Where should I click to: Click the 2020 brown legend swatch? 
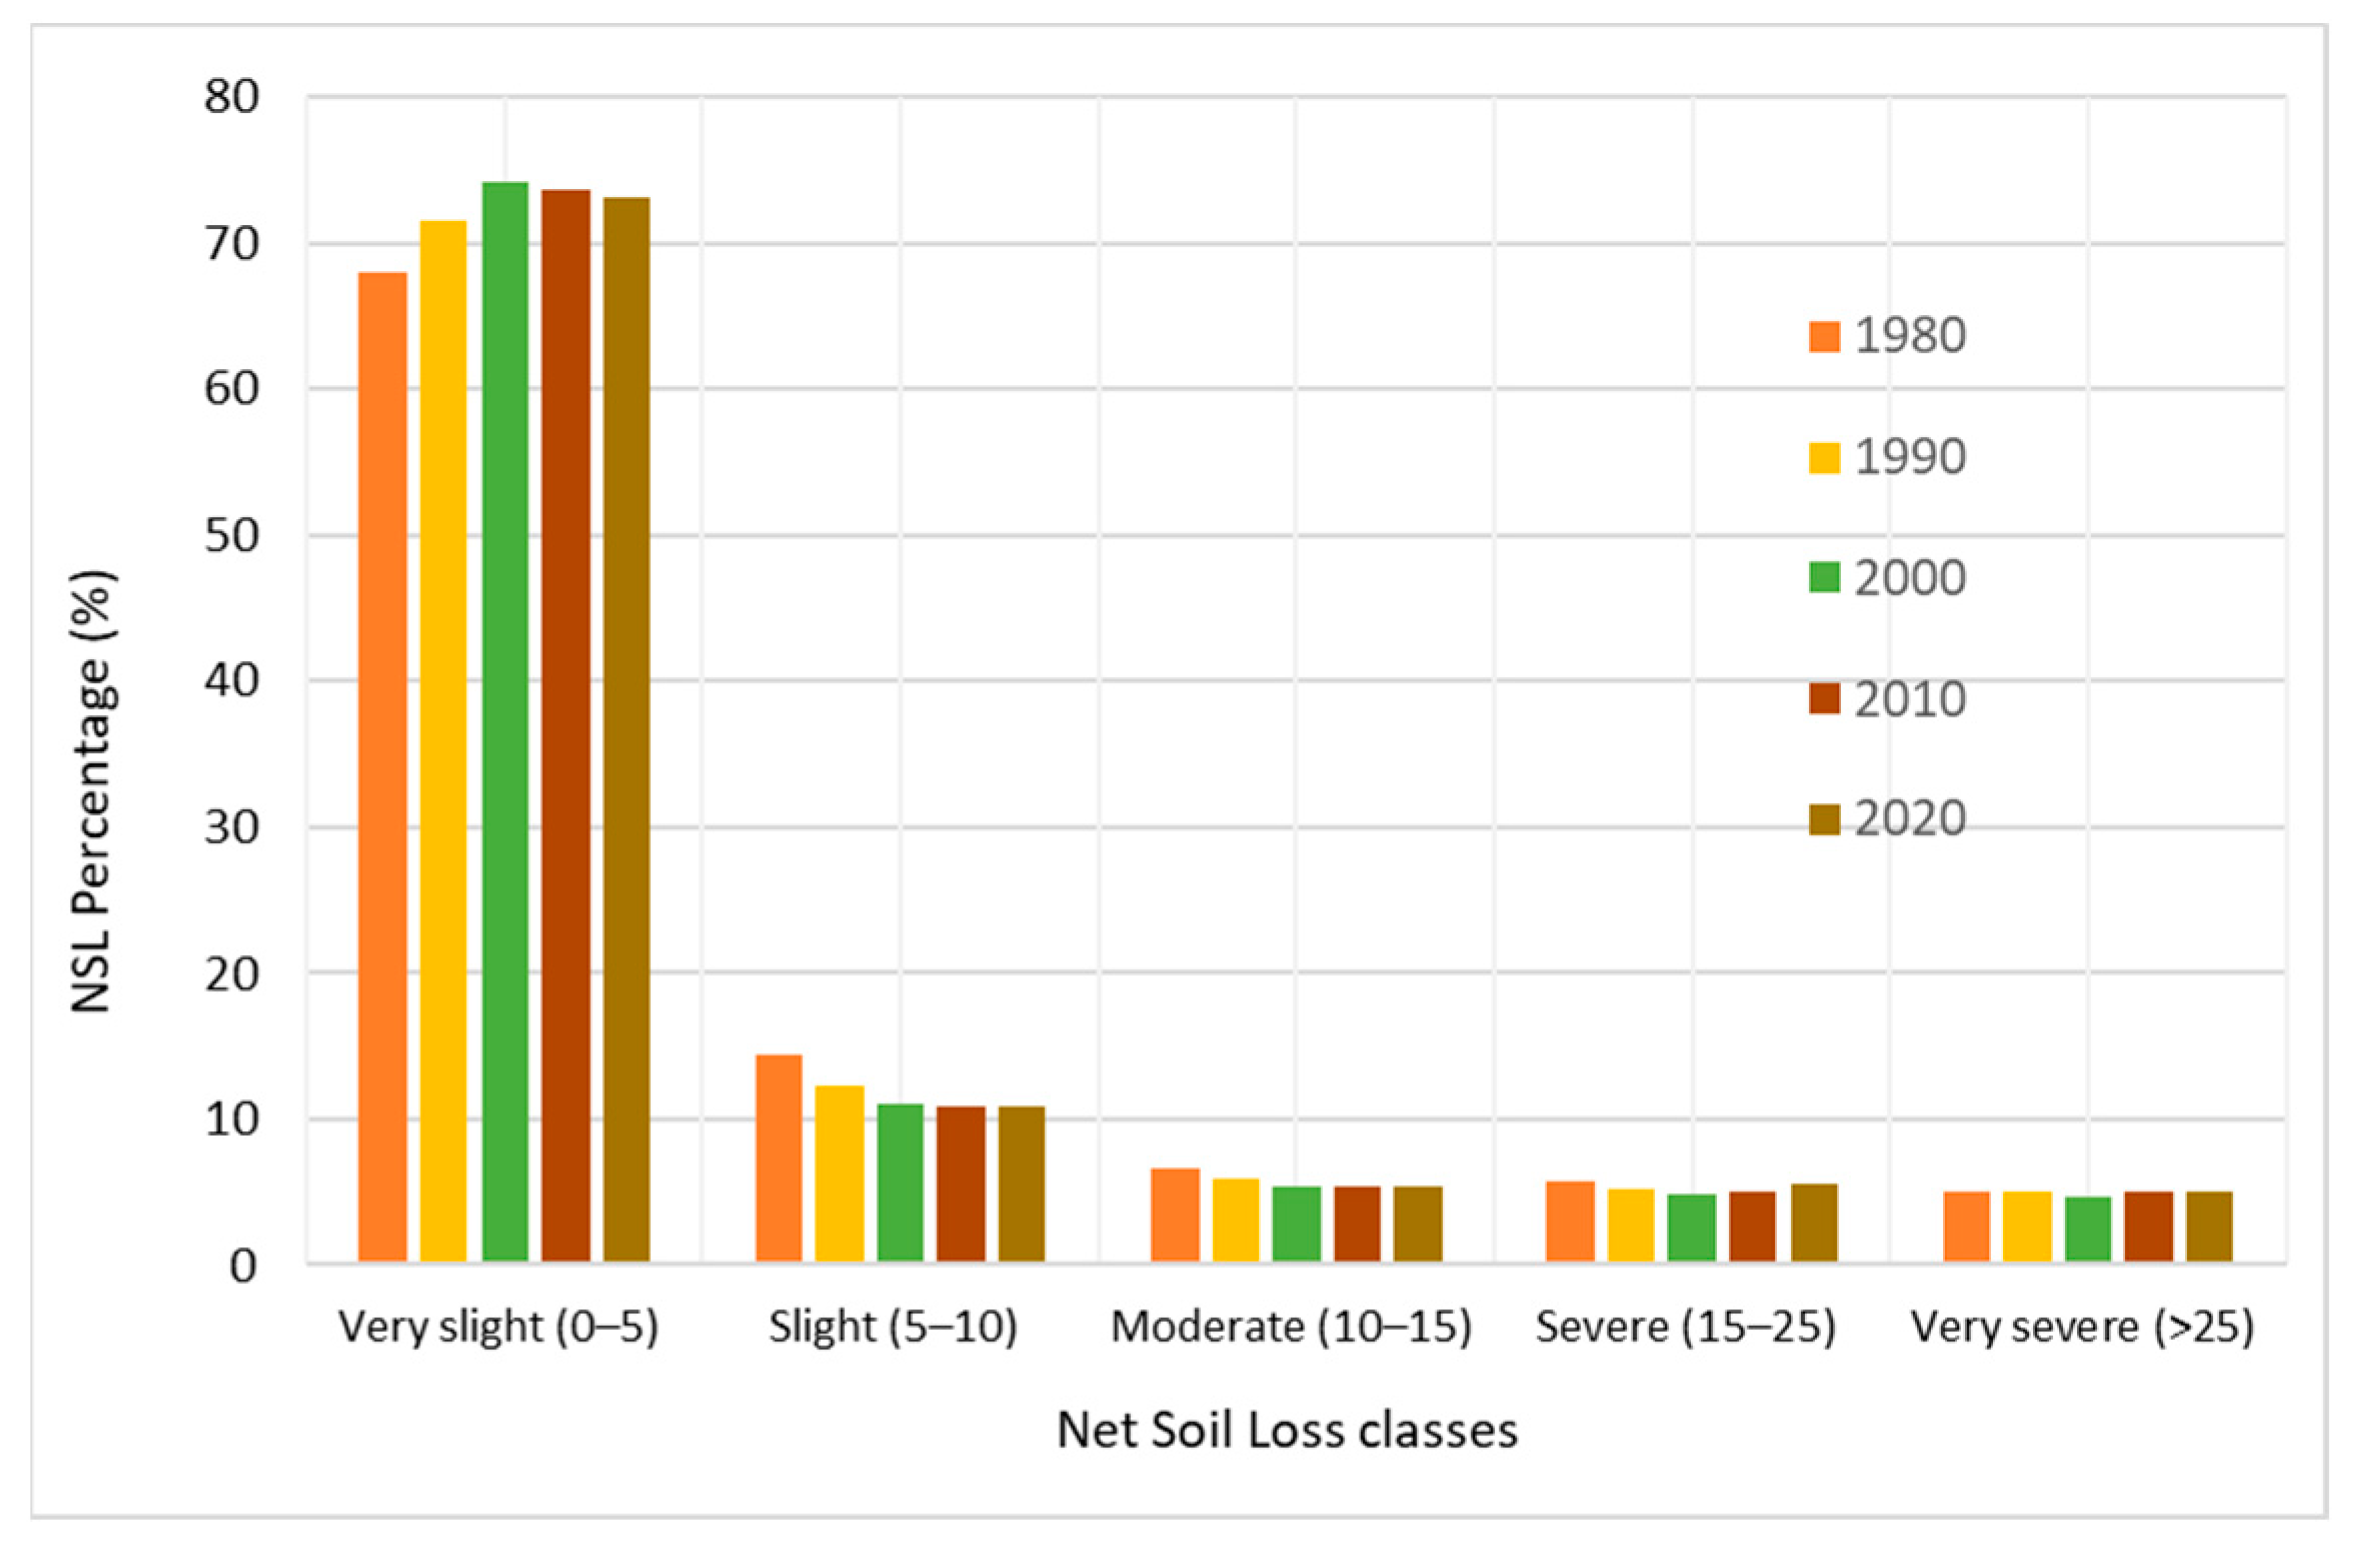pyautogui.click(x=1823, y=819)
